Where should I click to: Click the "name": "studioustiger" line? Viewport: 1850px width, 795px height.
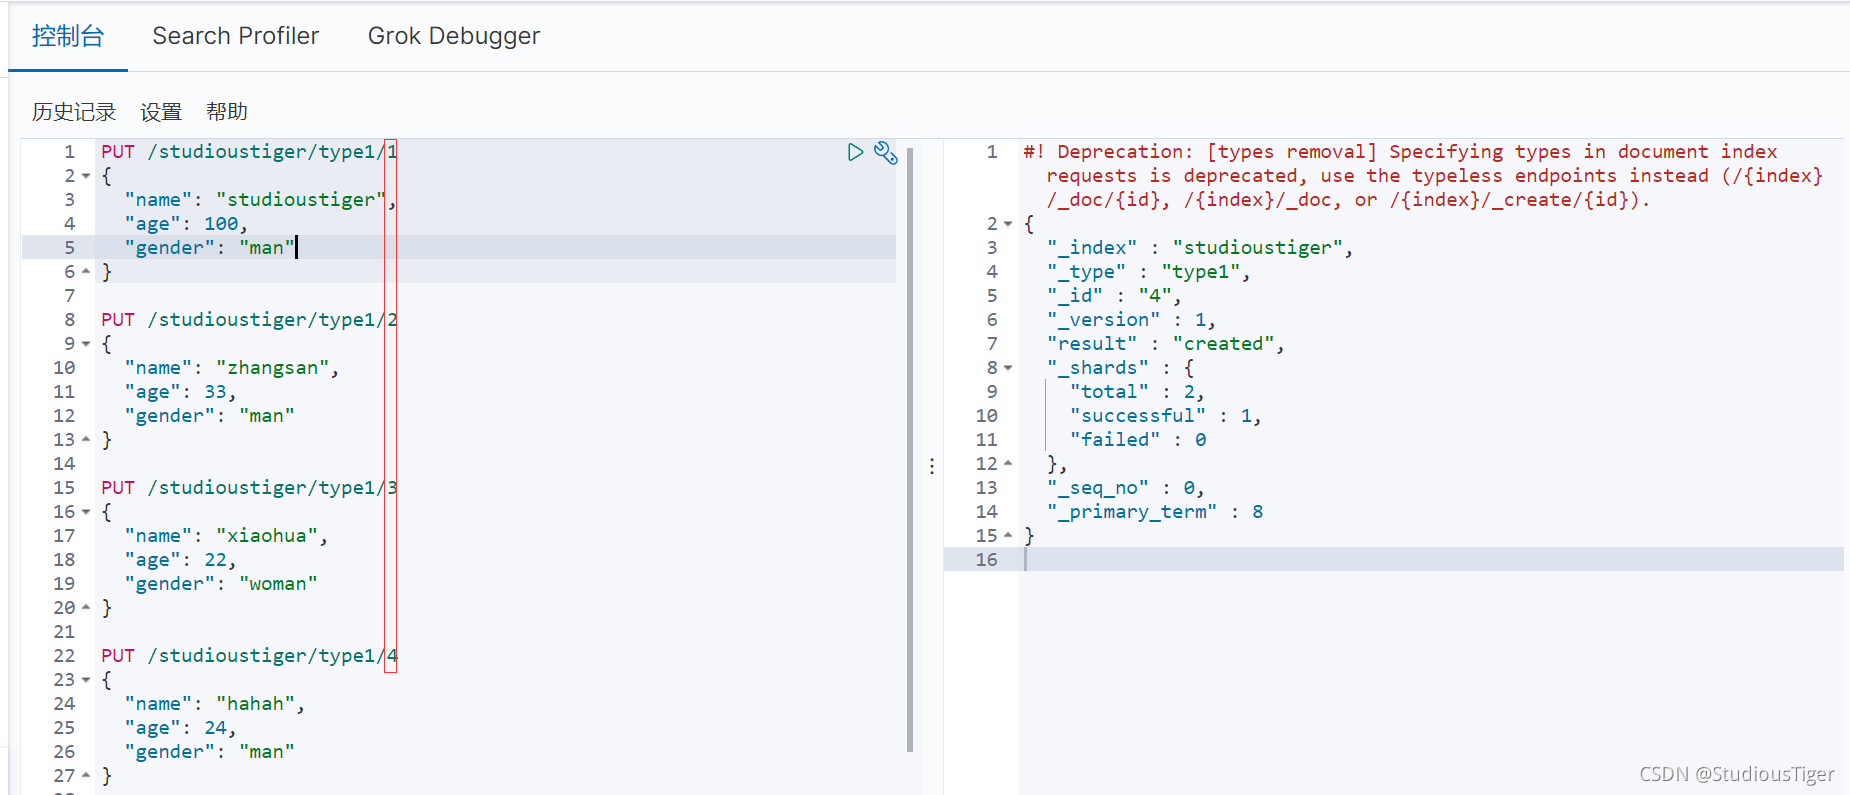point(260,200)
